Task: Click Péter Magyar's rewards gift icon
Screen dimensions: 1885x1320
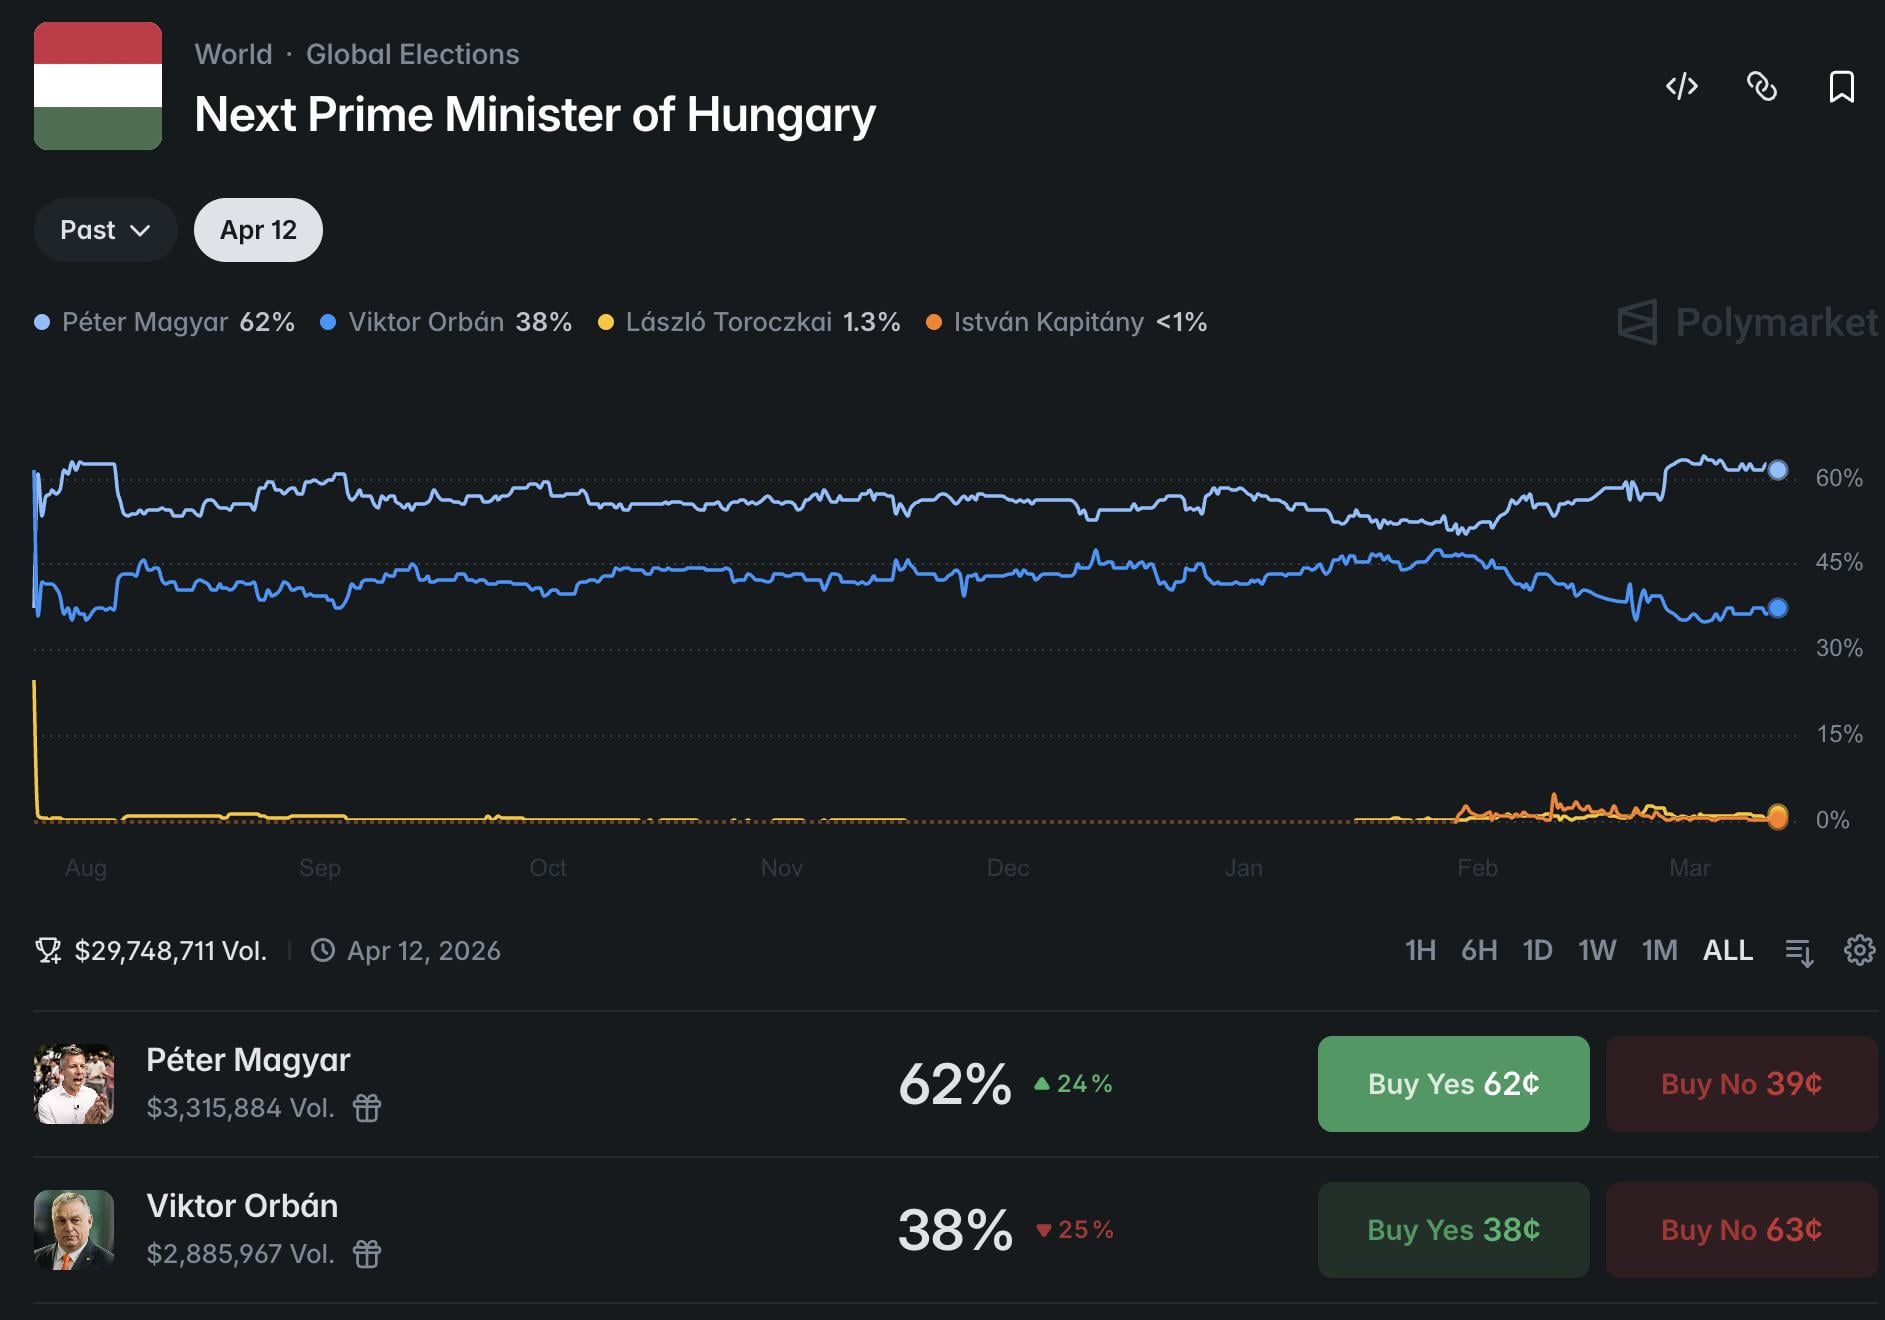Action: [367, 1108]
